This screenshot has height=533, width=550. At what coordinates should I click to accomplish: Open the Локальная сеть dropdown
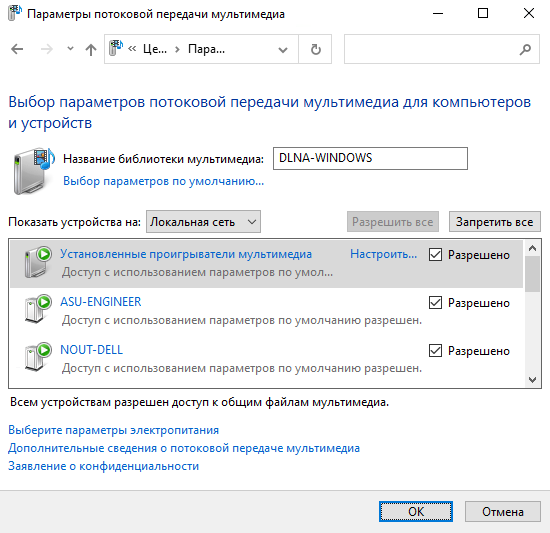[203, 222]
